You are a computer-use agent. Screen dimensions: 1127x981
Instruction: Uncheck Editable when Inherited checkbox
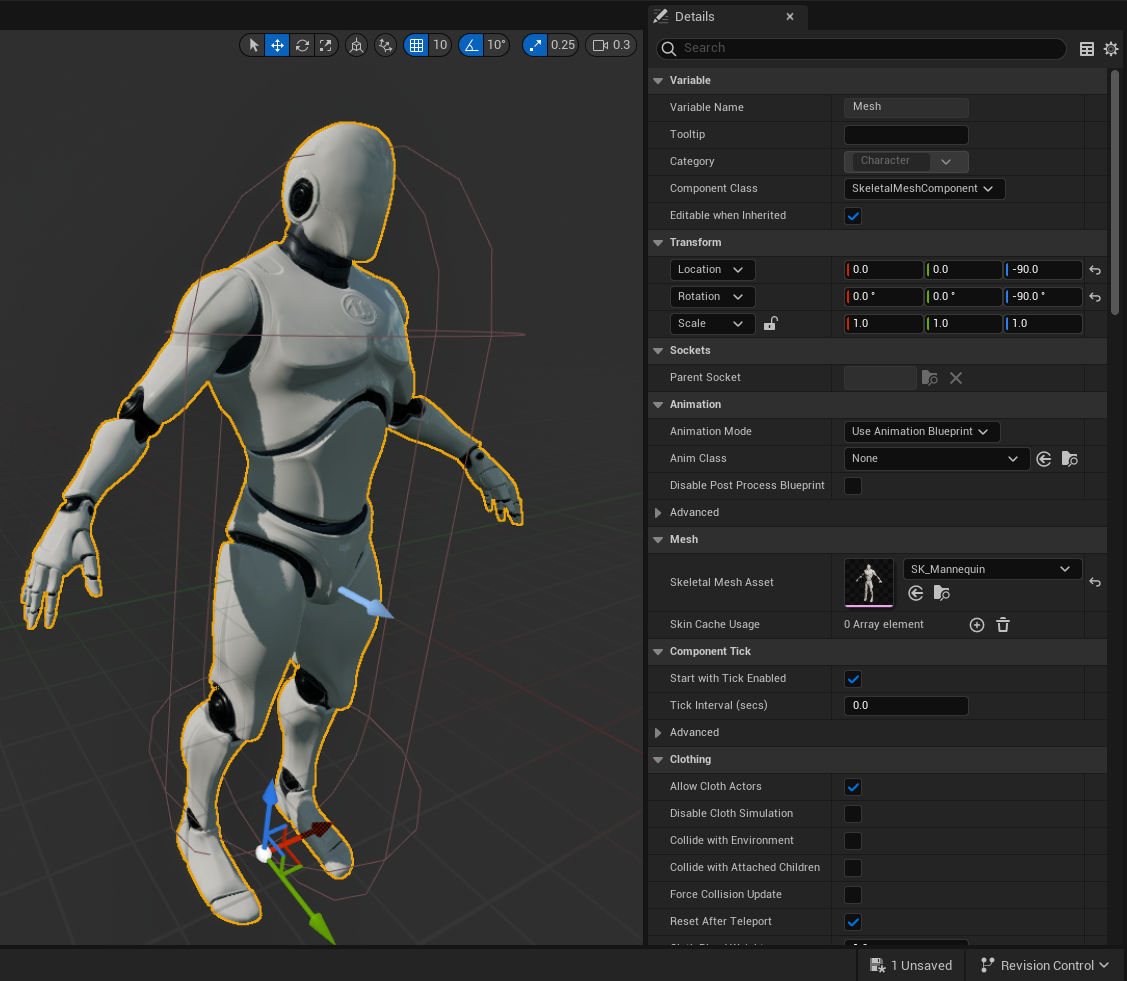pos(853,216)
